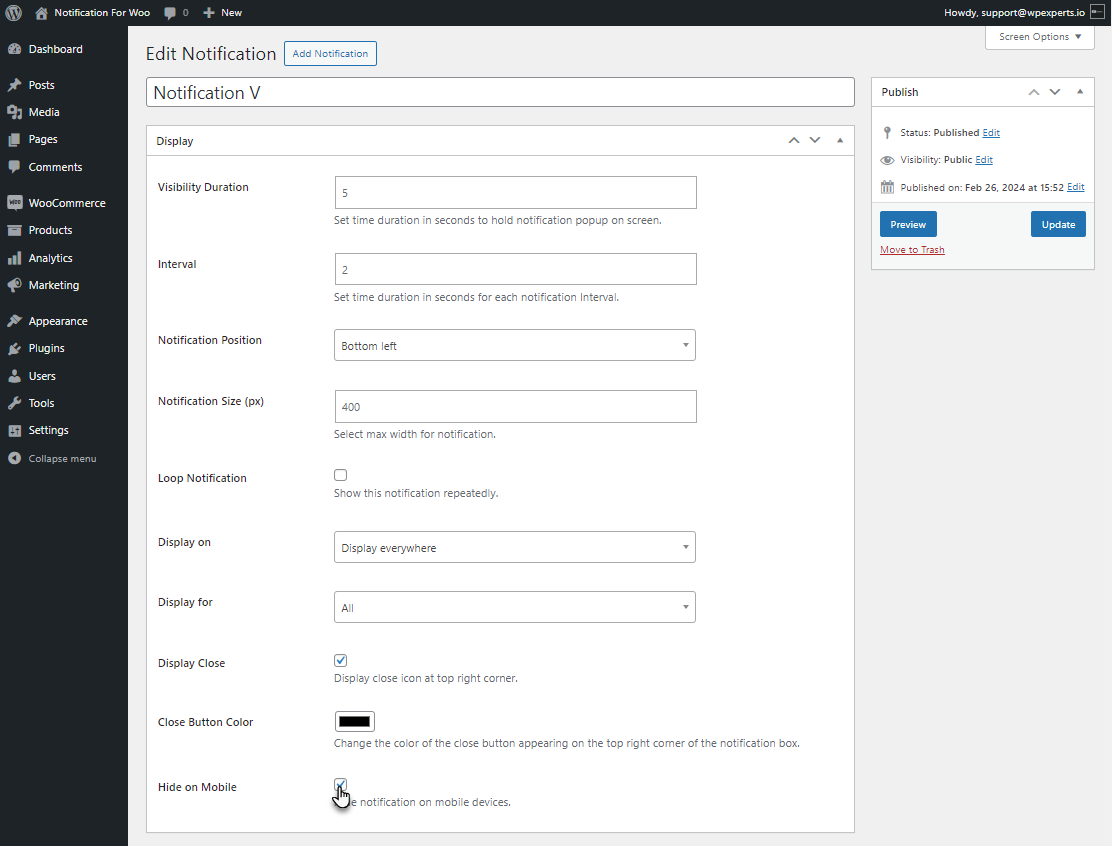Move the Display panel up

coord(794,140)
